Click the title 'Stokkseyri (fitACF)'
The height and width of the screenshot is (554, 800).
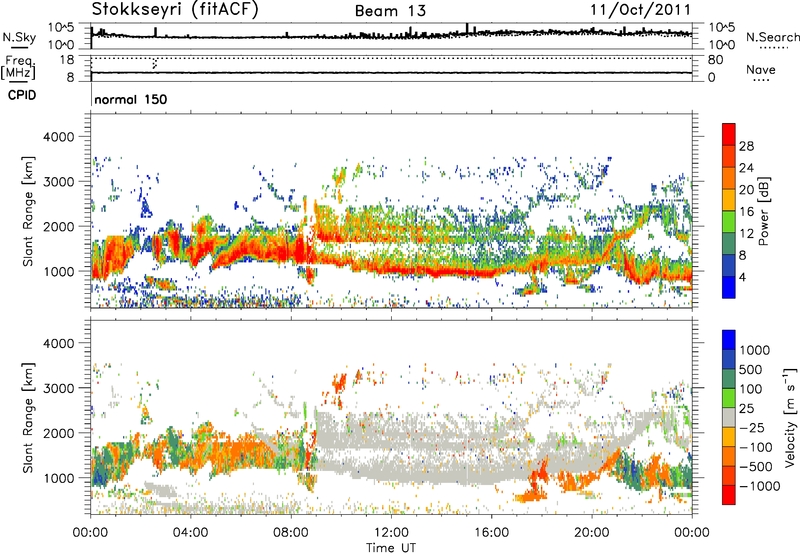pos(175,10)
